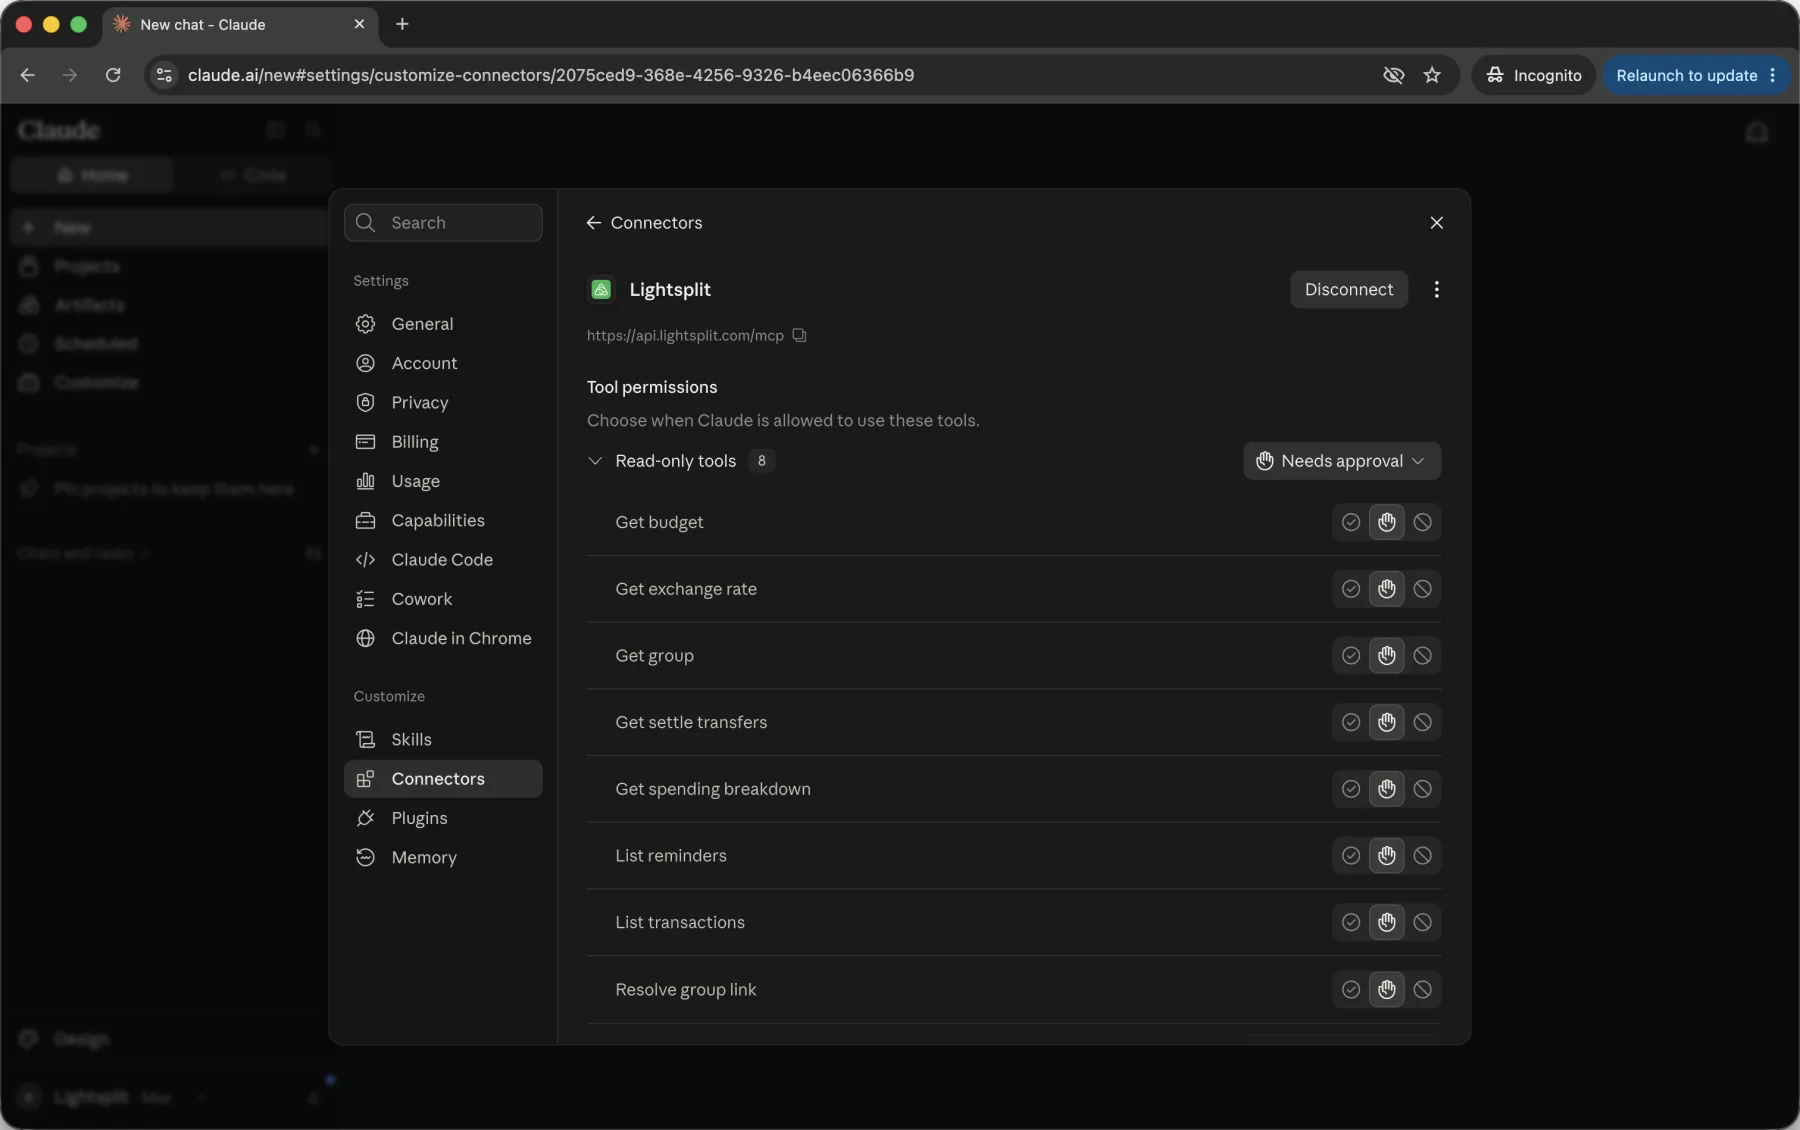Set Get exchange rate to needs approval
This screenshot has height=1130, width=1800.
pos(1386,589)
